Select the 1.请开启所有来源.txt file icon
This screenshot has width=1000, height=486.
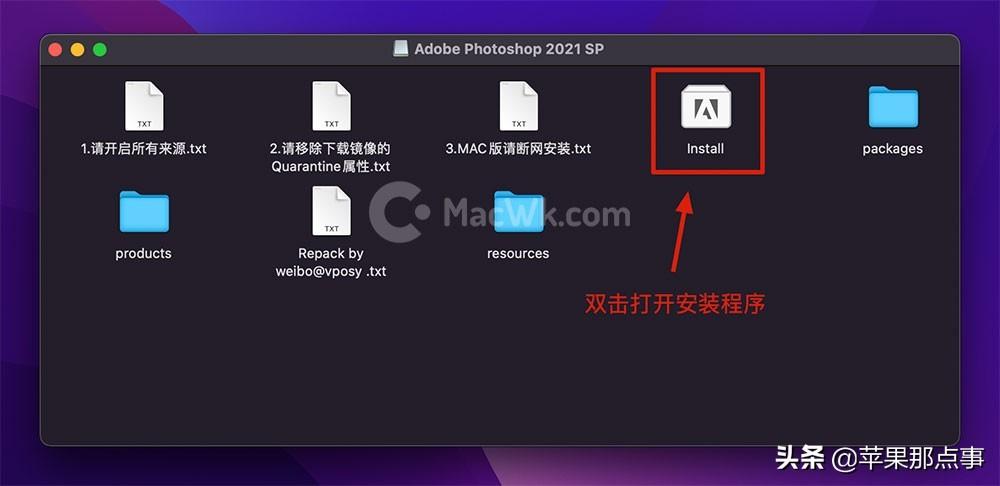click(x=144, y=106)
